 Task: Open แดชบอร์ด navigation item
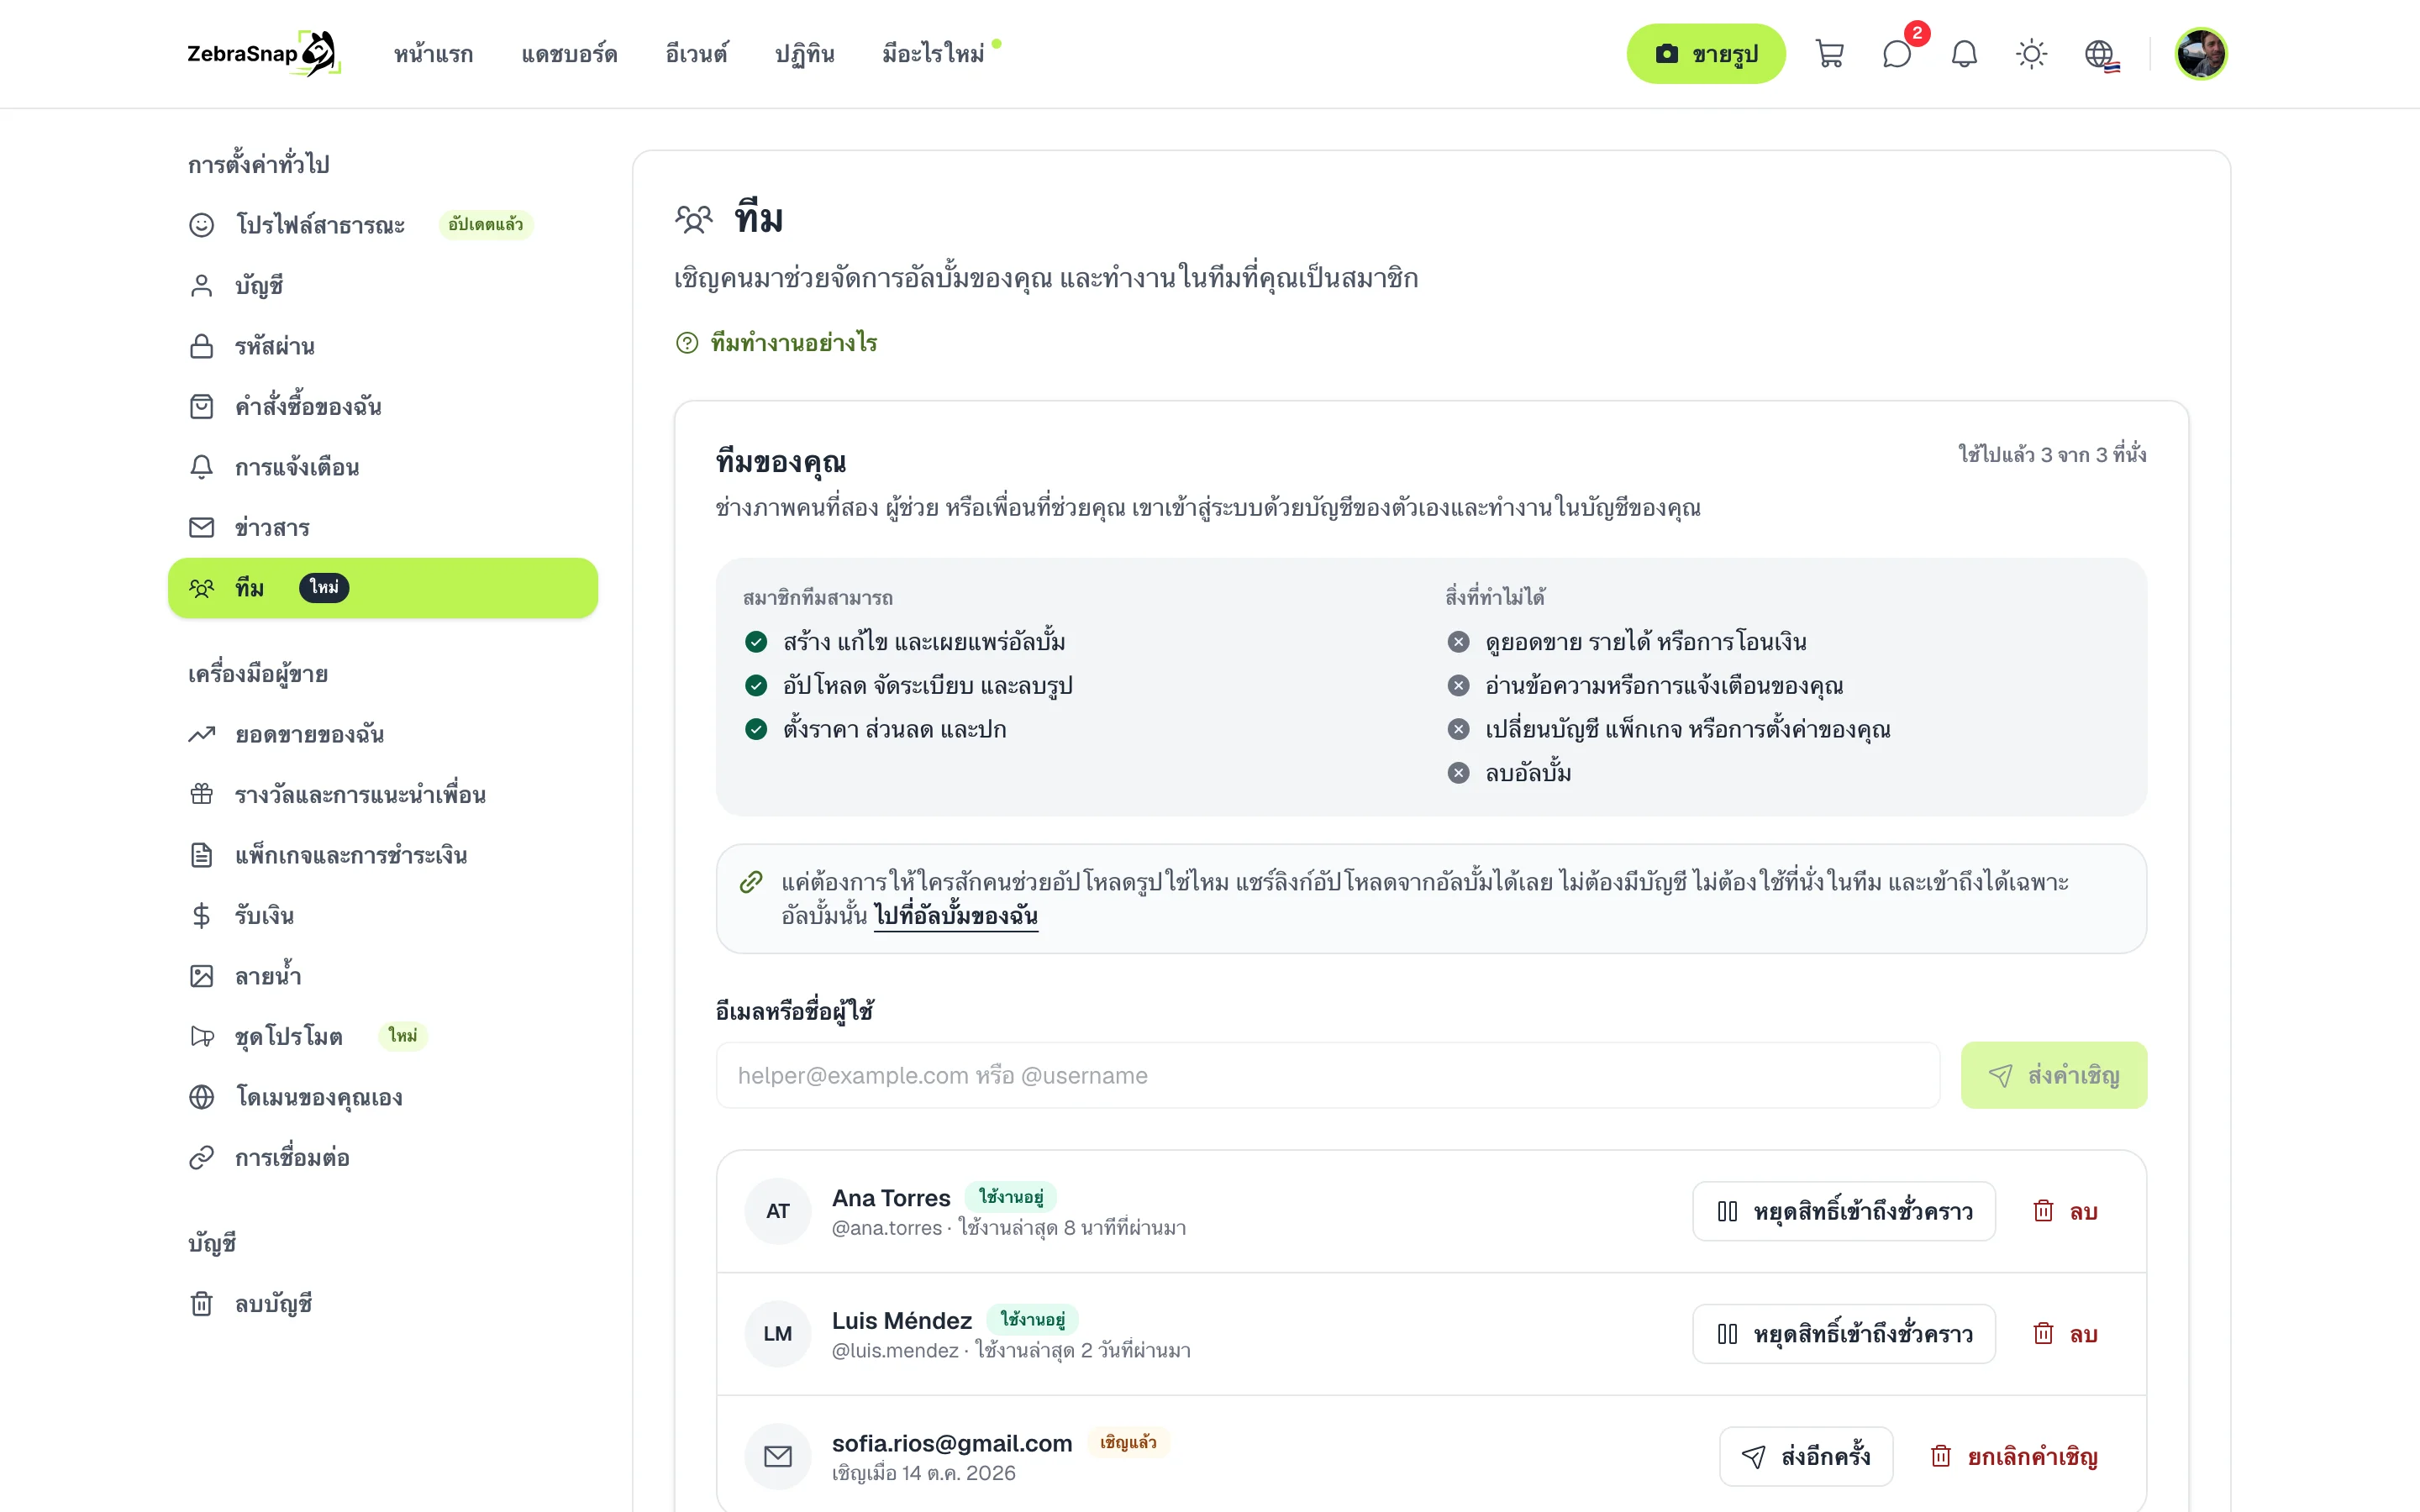pos(569,54)
